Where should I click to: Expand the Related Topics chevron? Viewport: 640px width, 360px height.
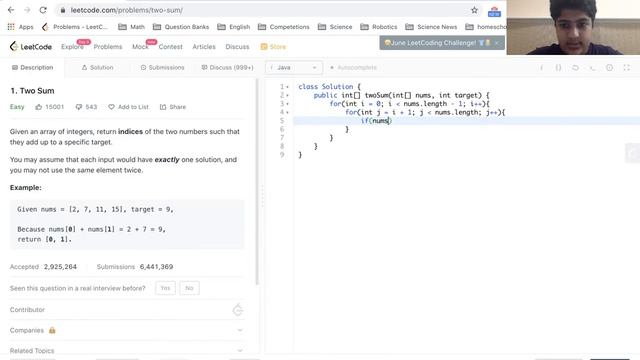(240, 351)
